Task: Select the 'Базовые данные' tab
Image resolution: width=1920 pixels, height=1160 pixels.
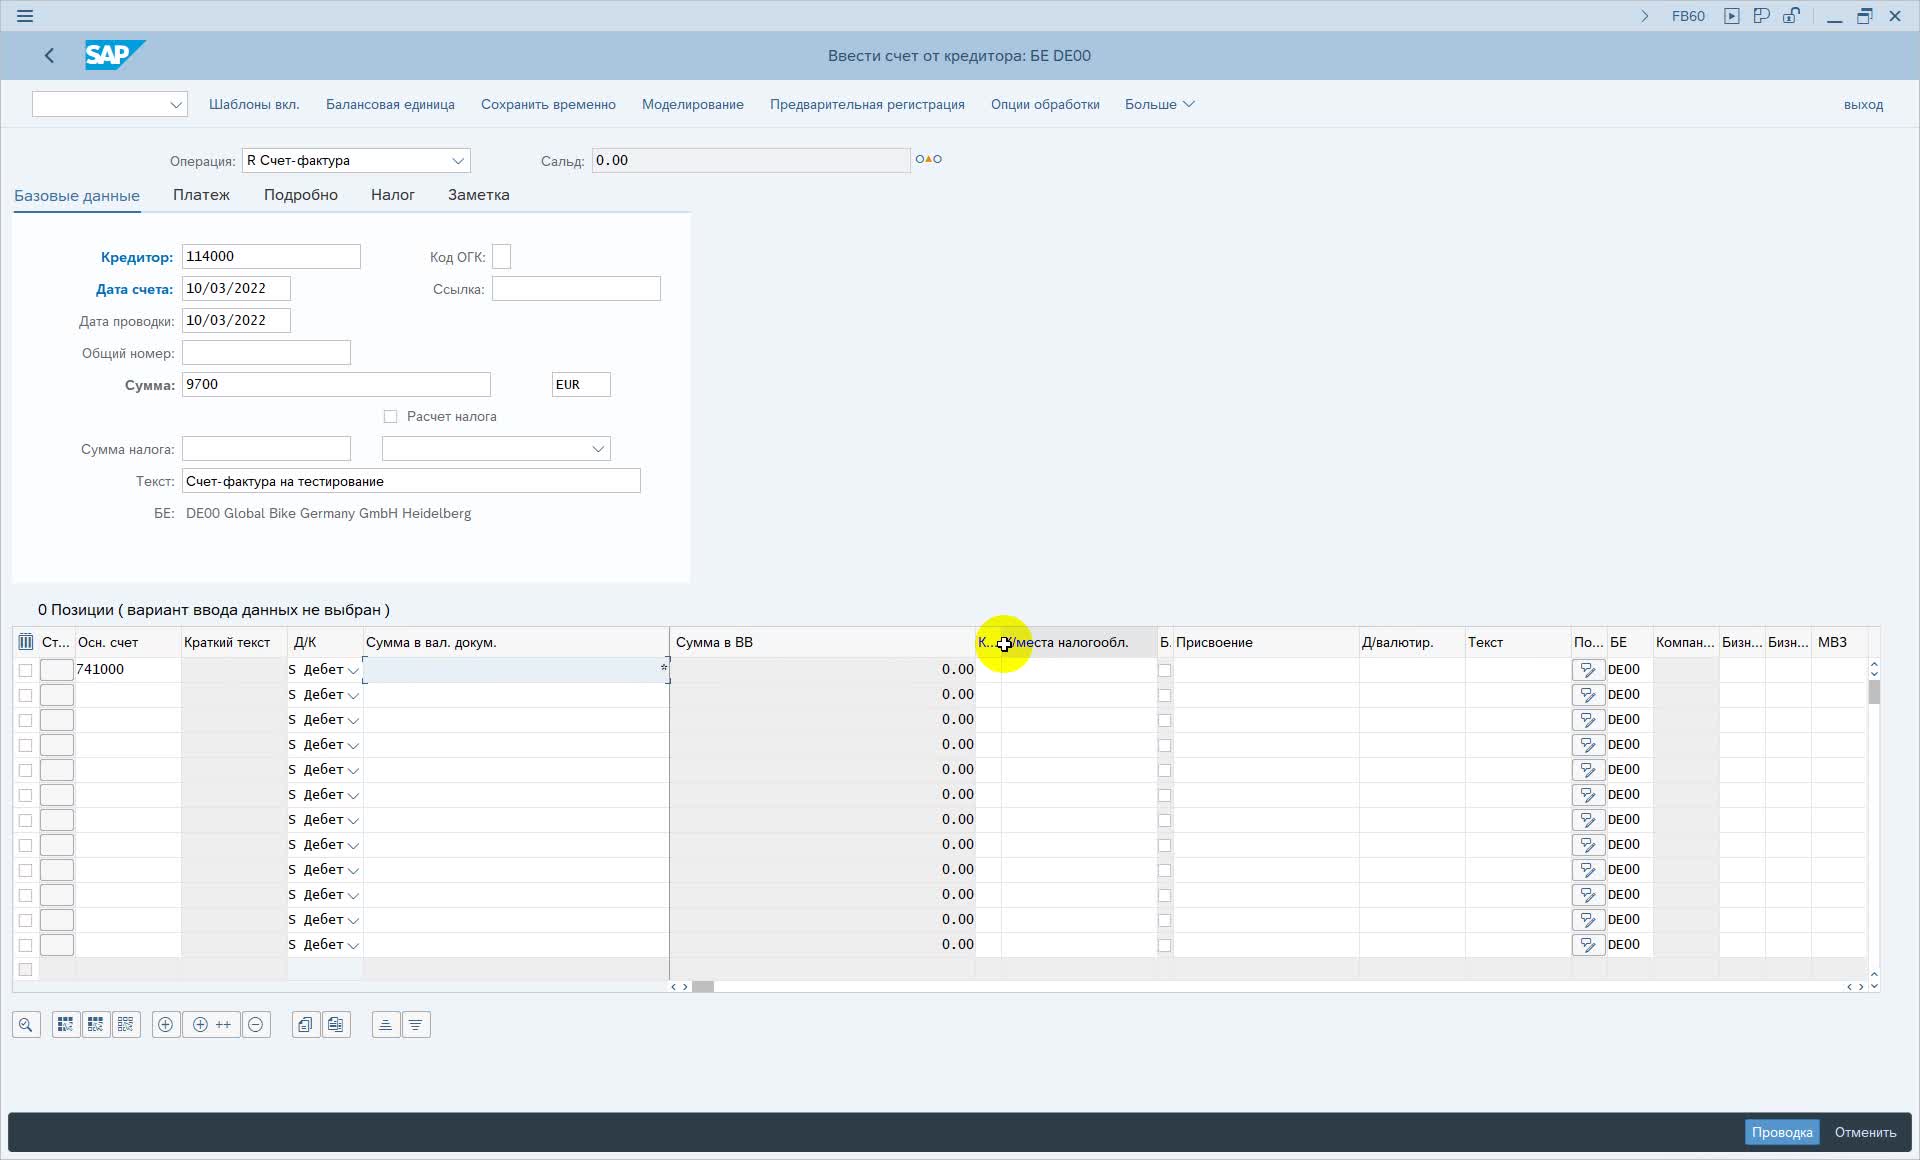Action: pyautogui.click(x=77, y=196)
